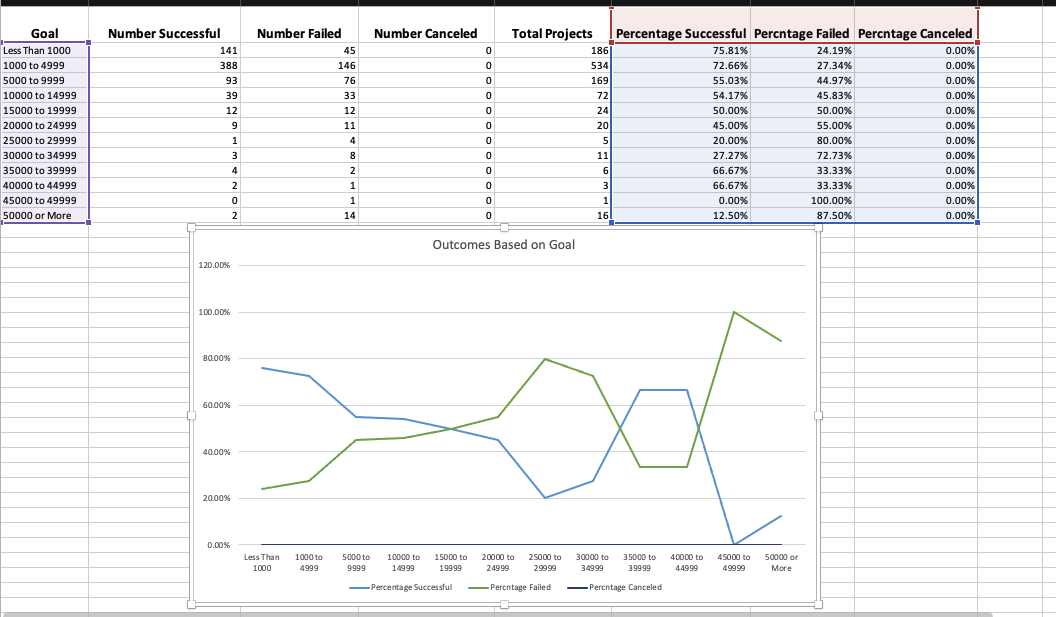This screenshot has height=617, width=1056.
Task: Select the '5000 to 9999' goal cell
Action: point(44,80)
